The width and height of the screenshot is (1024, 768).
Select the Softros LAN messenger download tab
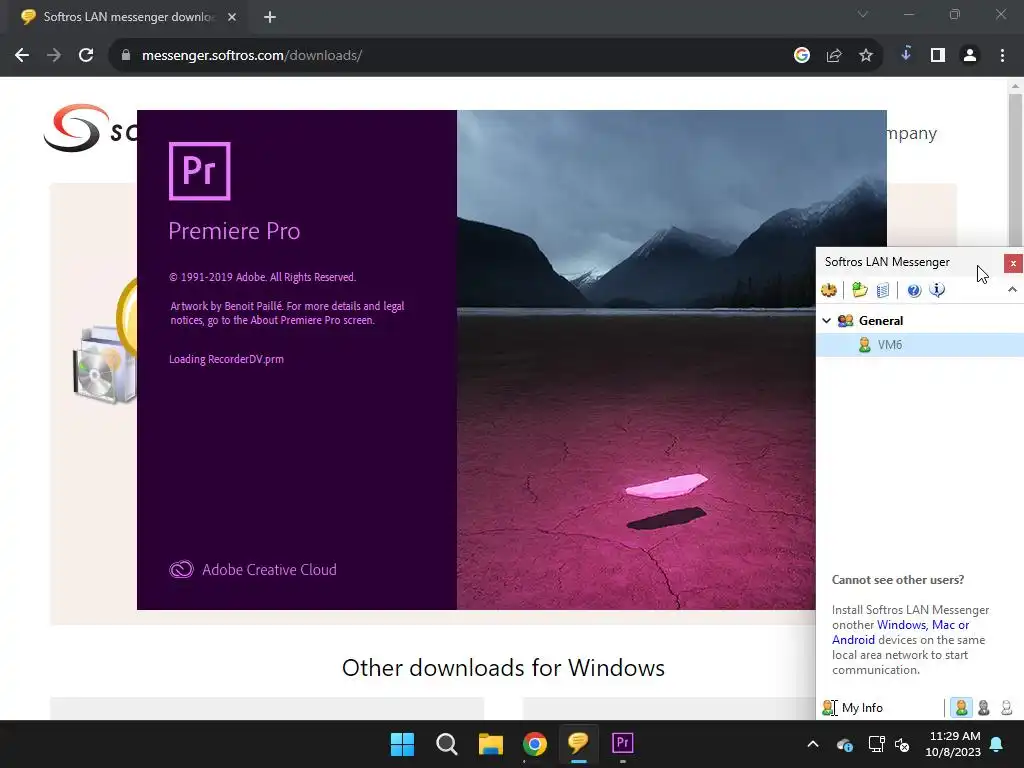click(128, 17)
